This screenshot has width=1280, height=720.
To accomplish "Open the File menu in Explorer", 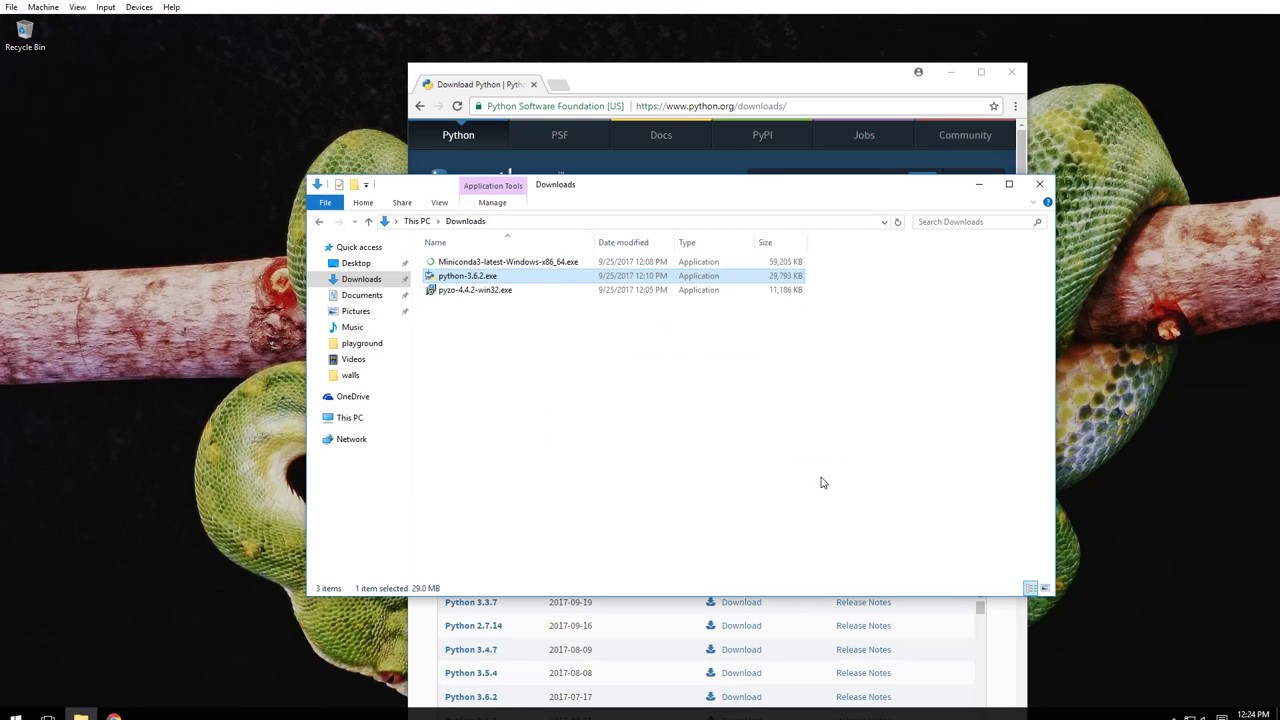I will [325, 202].
